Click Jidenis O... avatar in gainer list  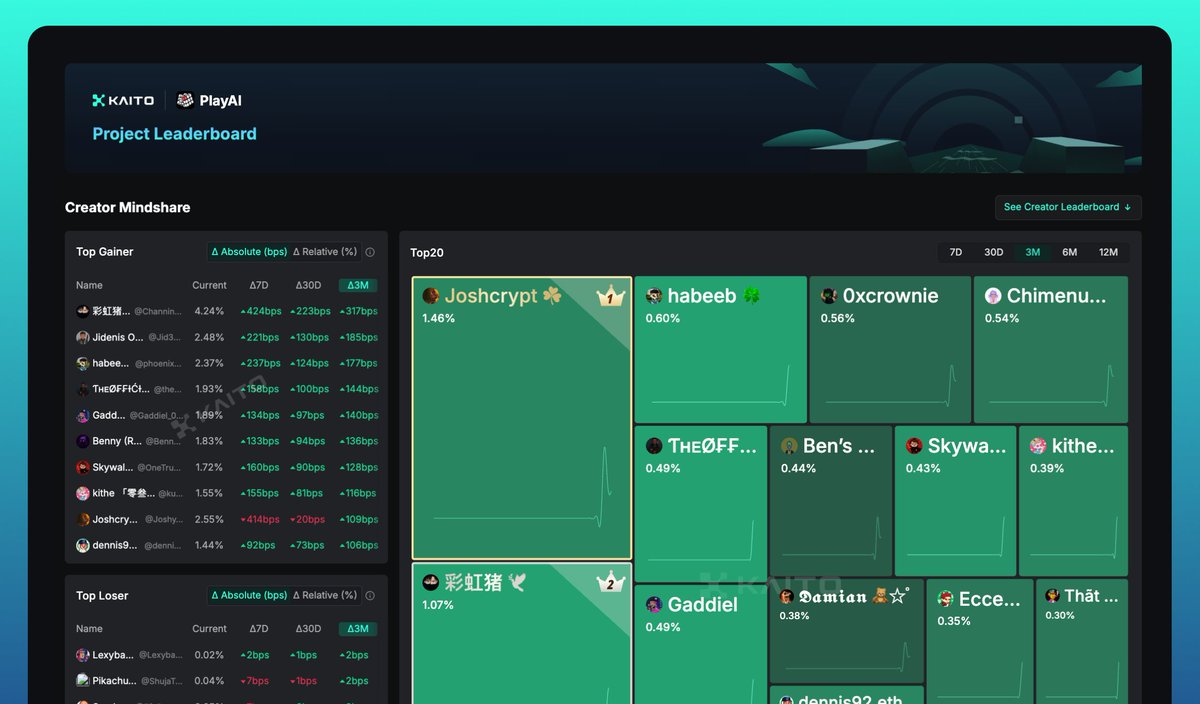click(x=83, y=337)
